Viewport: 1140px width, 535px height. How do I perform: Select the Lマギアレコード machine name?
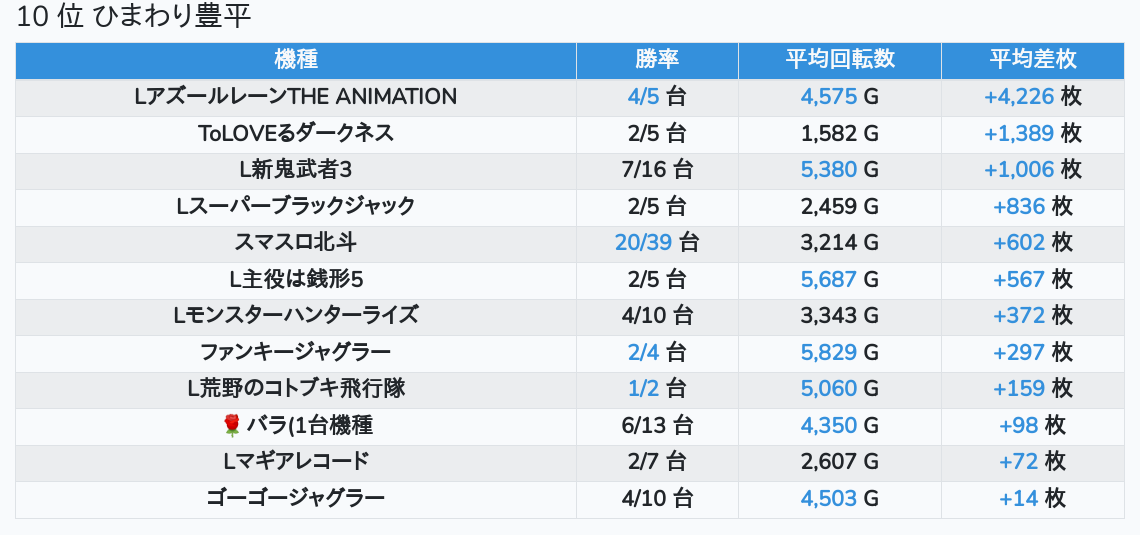click(x=296, y=462)
